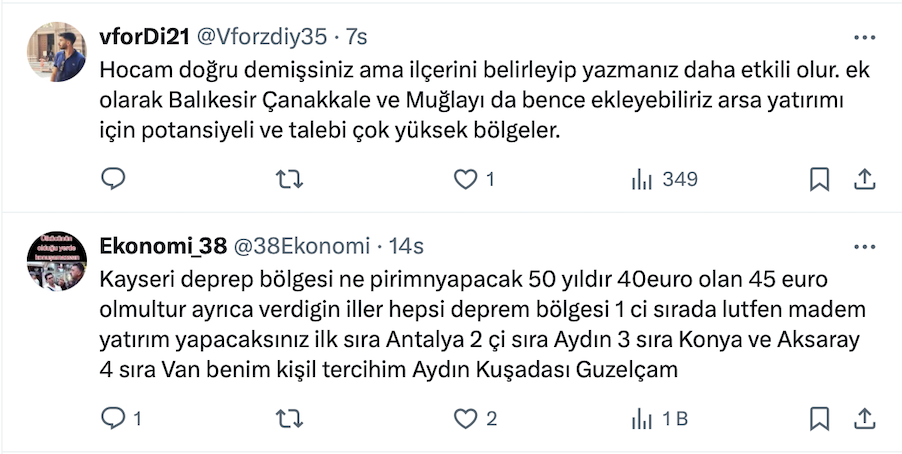Image resolution: width=902 pixels, height=454 pixels.
Task: View analytics showing 349 views
Action: tap(663, 179)
